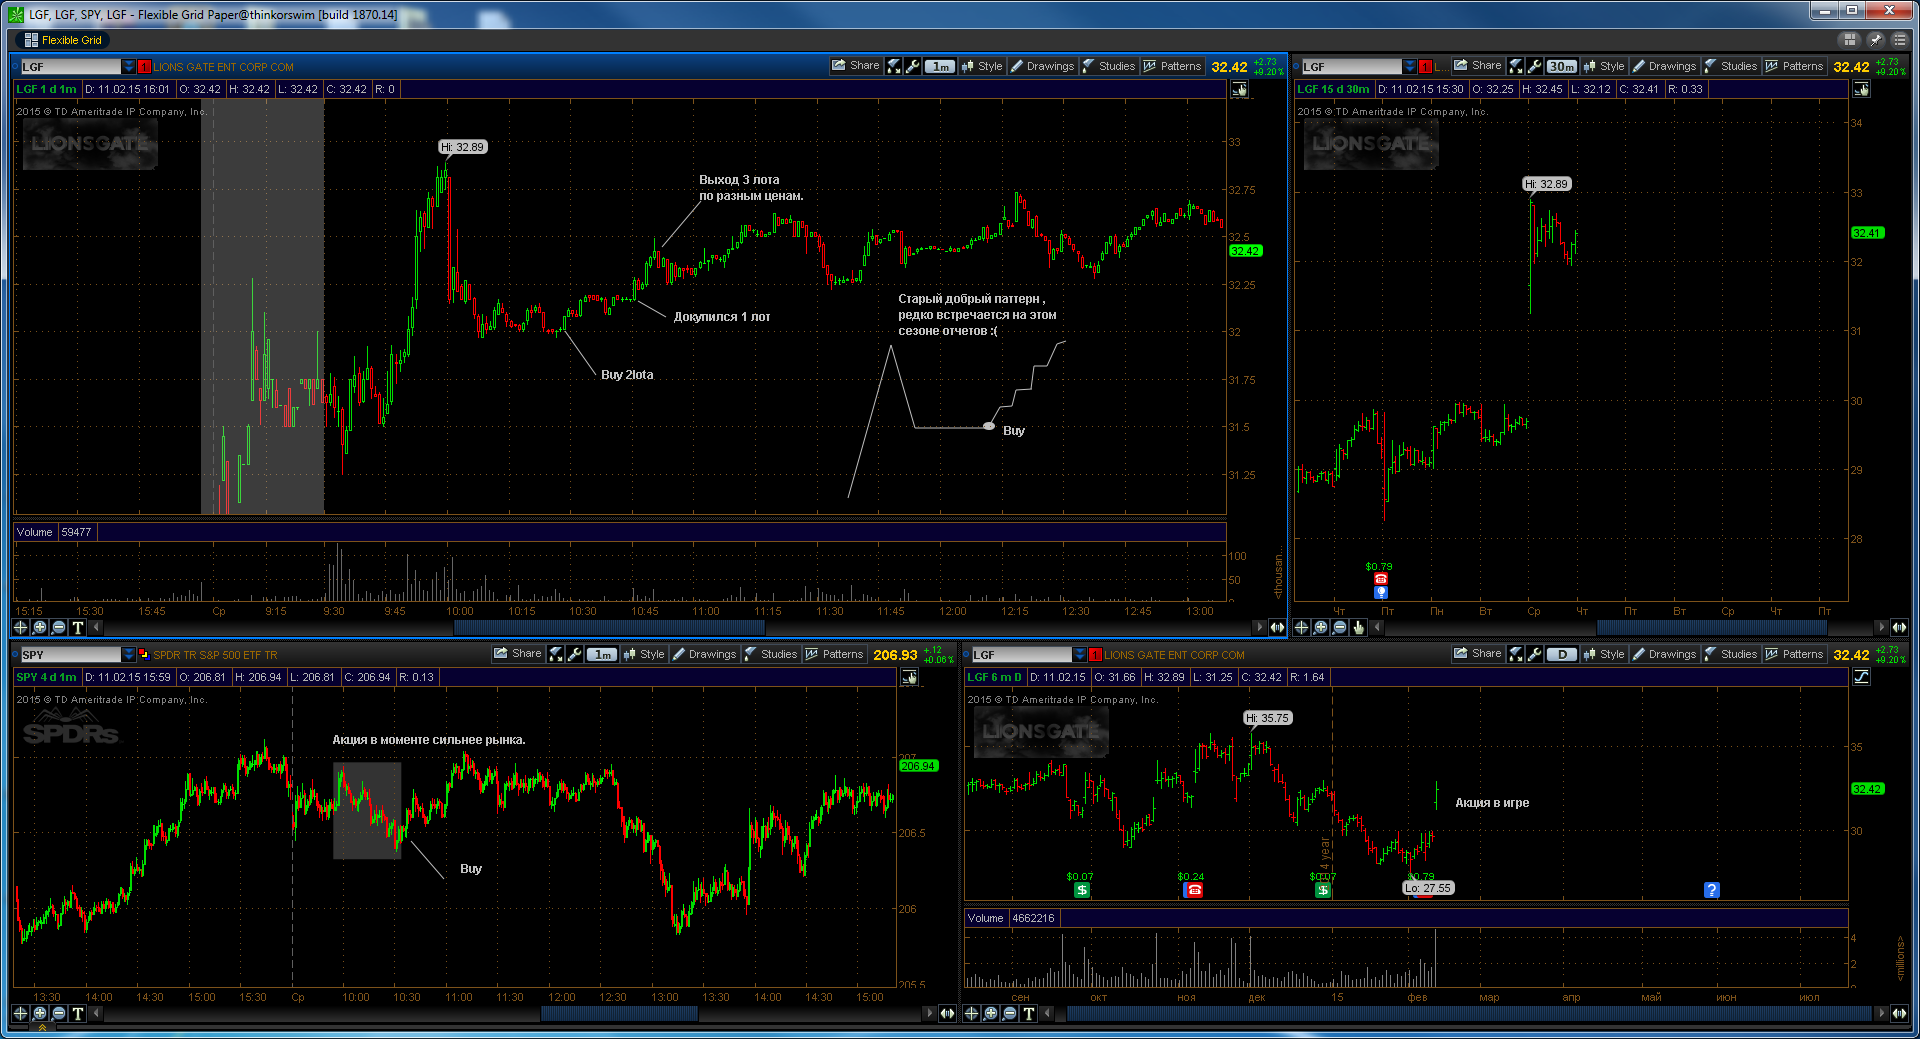The width and height of the screenshot is (1920, 1039).
Task: Step the SPY chart right with arrow
Action: click(x=929, y=1013)
